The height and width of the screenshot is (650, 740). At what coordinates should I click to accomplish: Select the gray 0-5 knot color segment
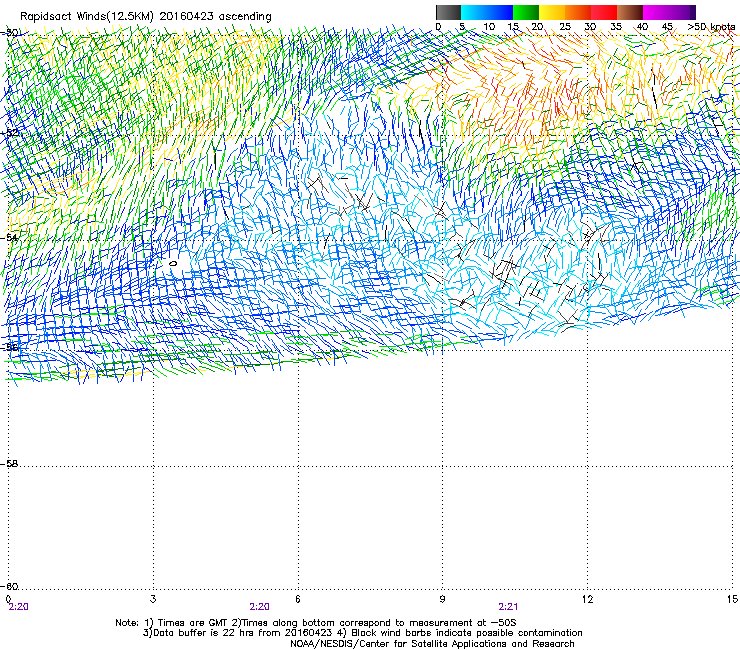pos(448,12)
